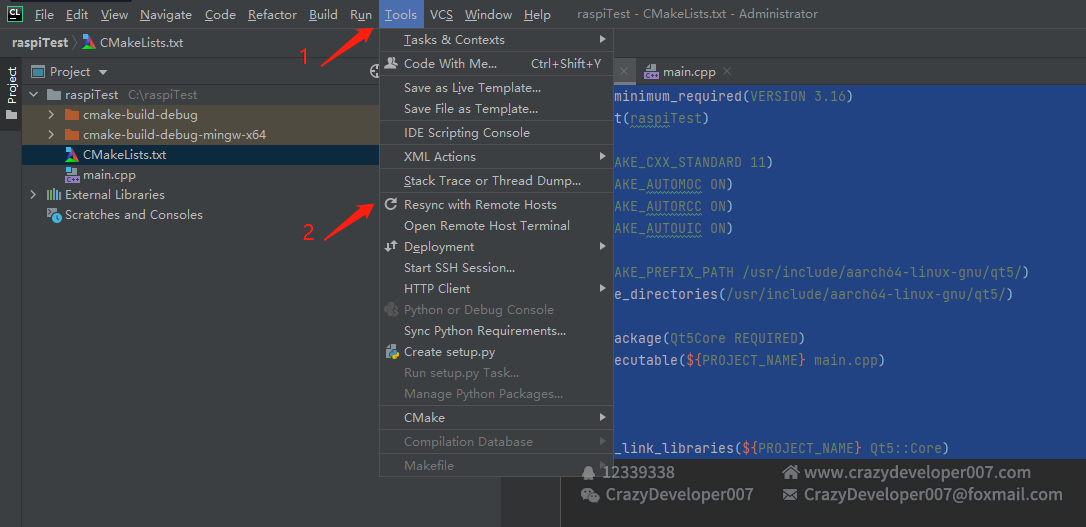Open the Refactor menu
Viewport: 1086px width, 527px height.
click(x=272, y=15)
